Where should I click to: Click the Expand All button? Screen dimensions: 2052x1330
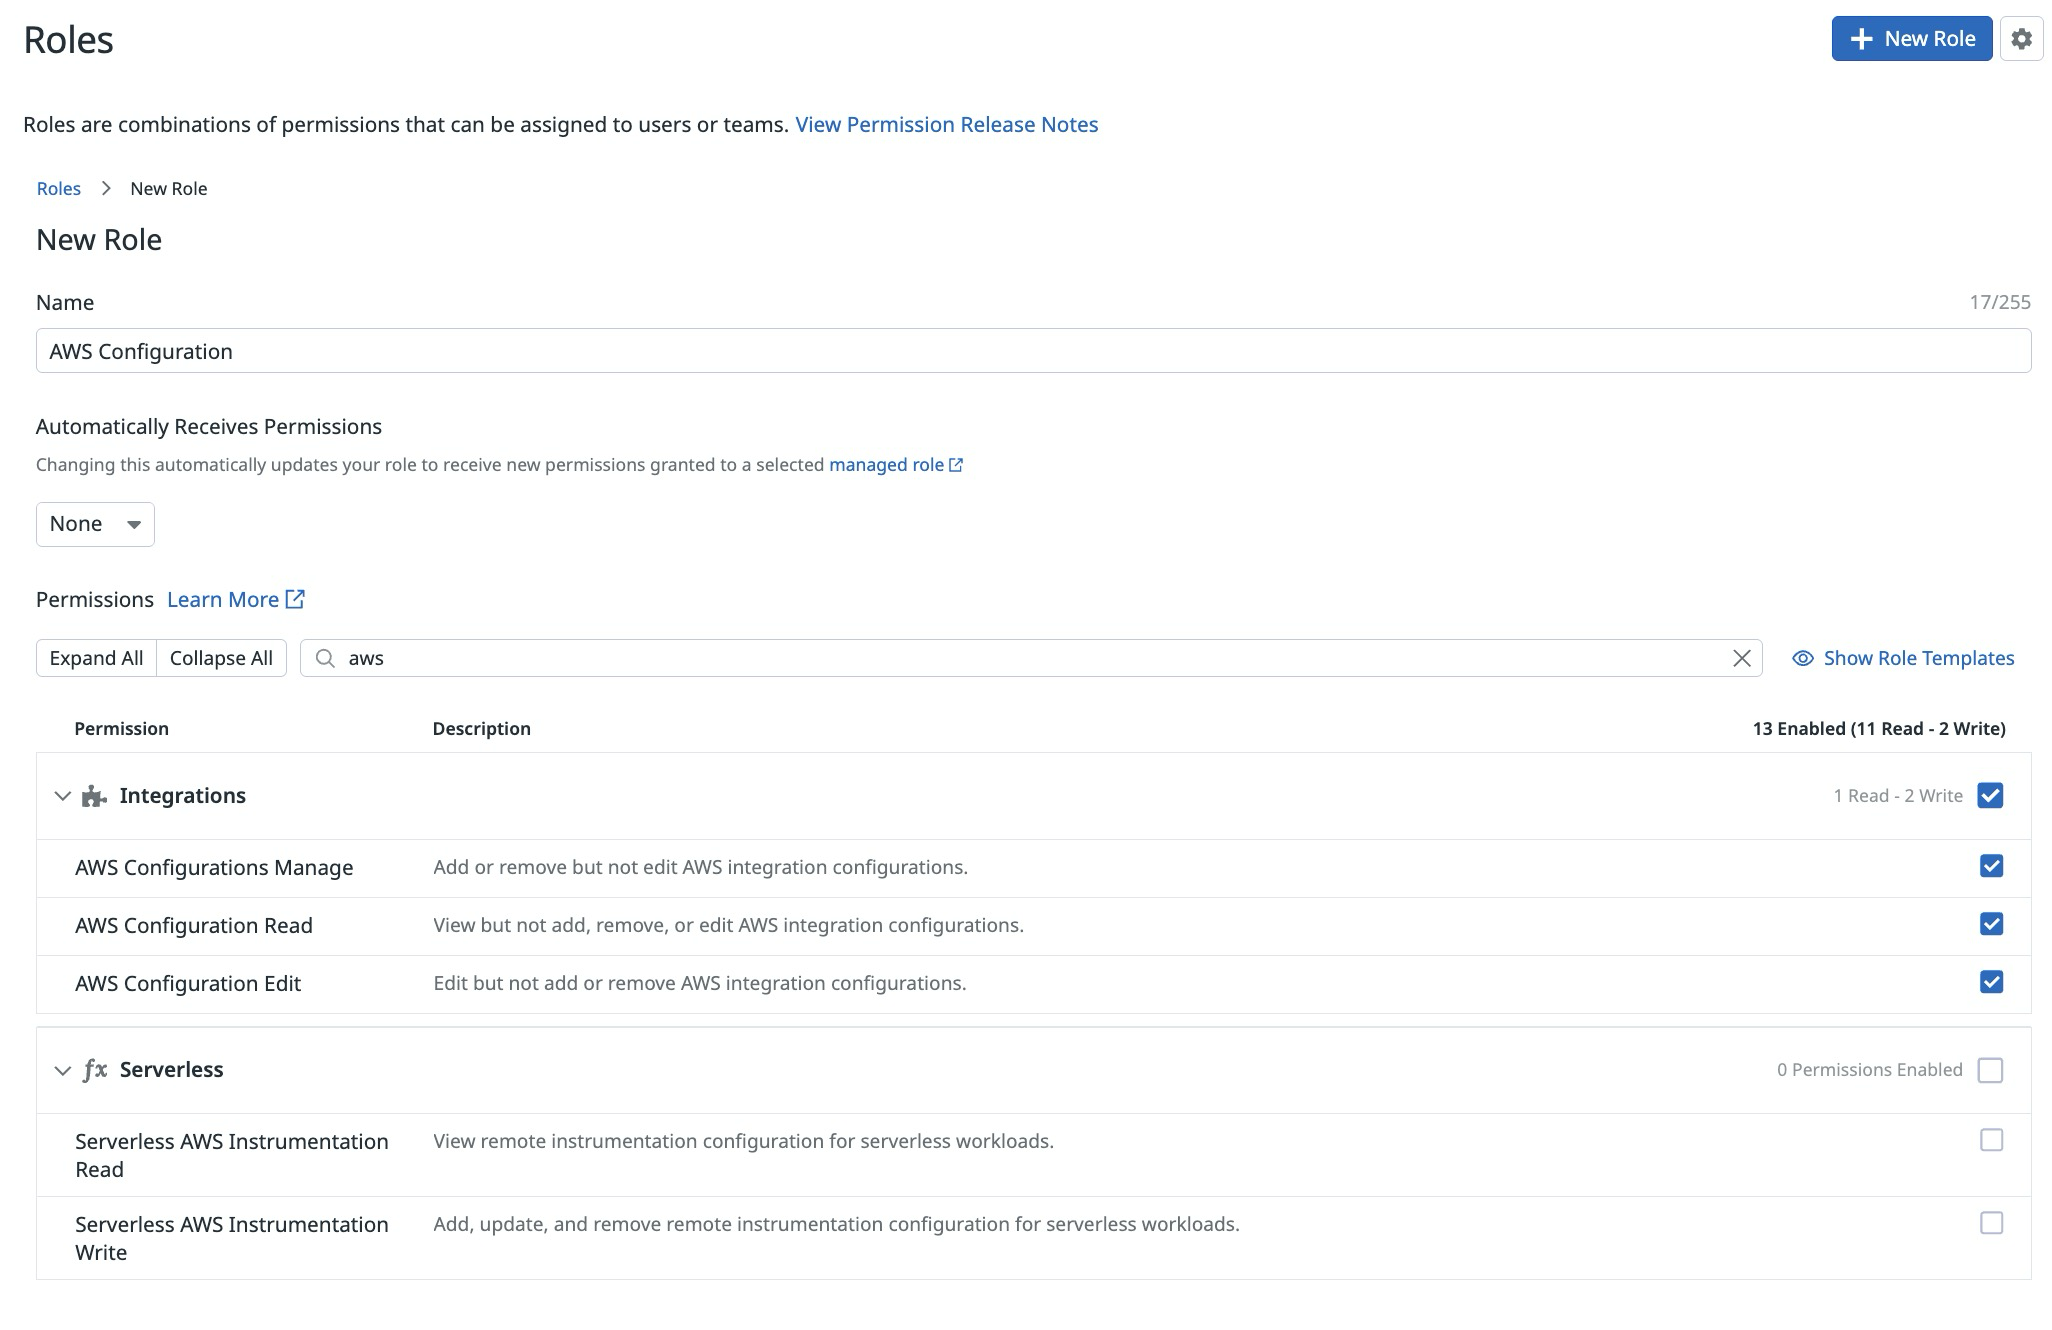click(x=97, y=658)
